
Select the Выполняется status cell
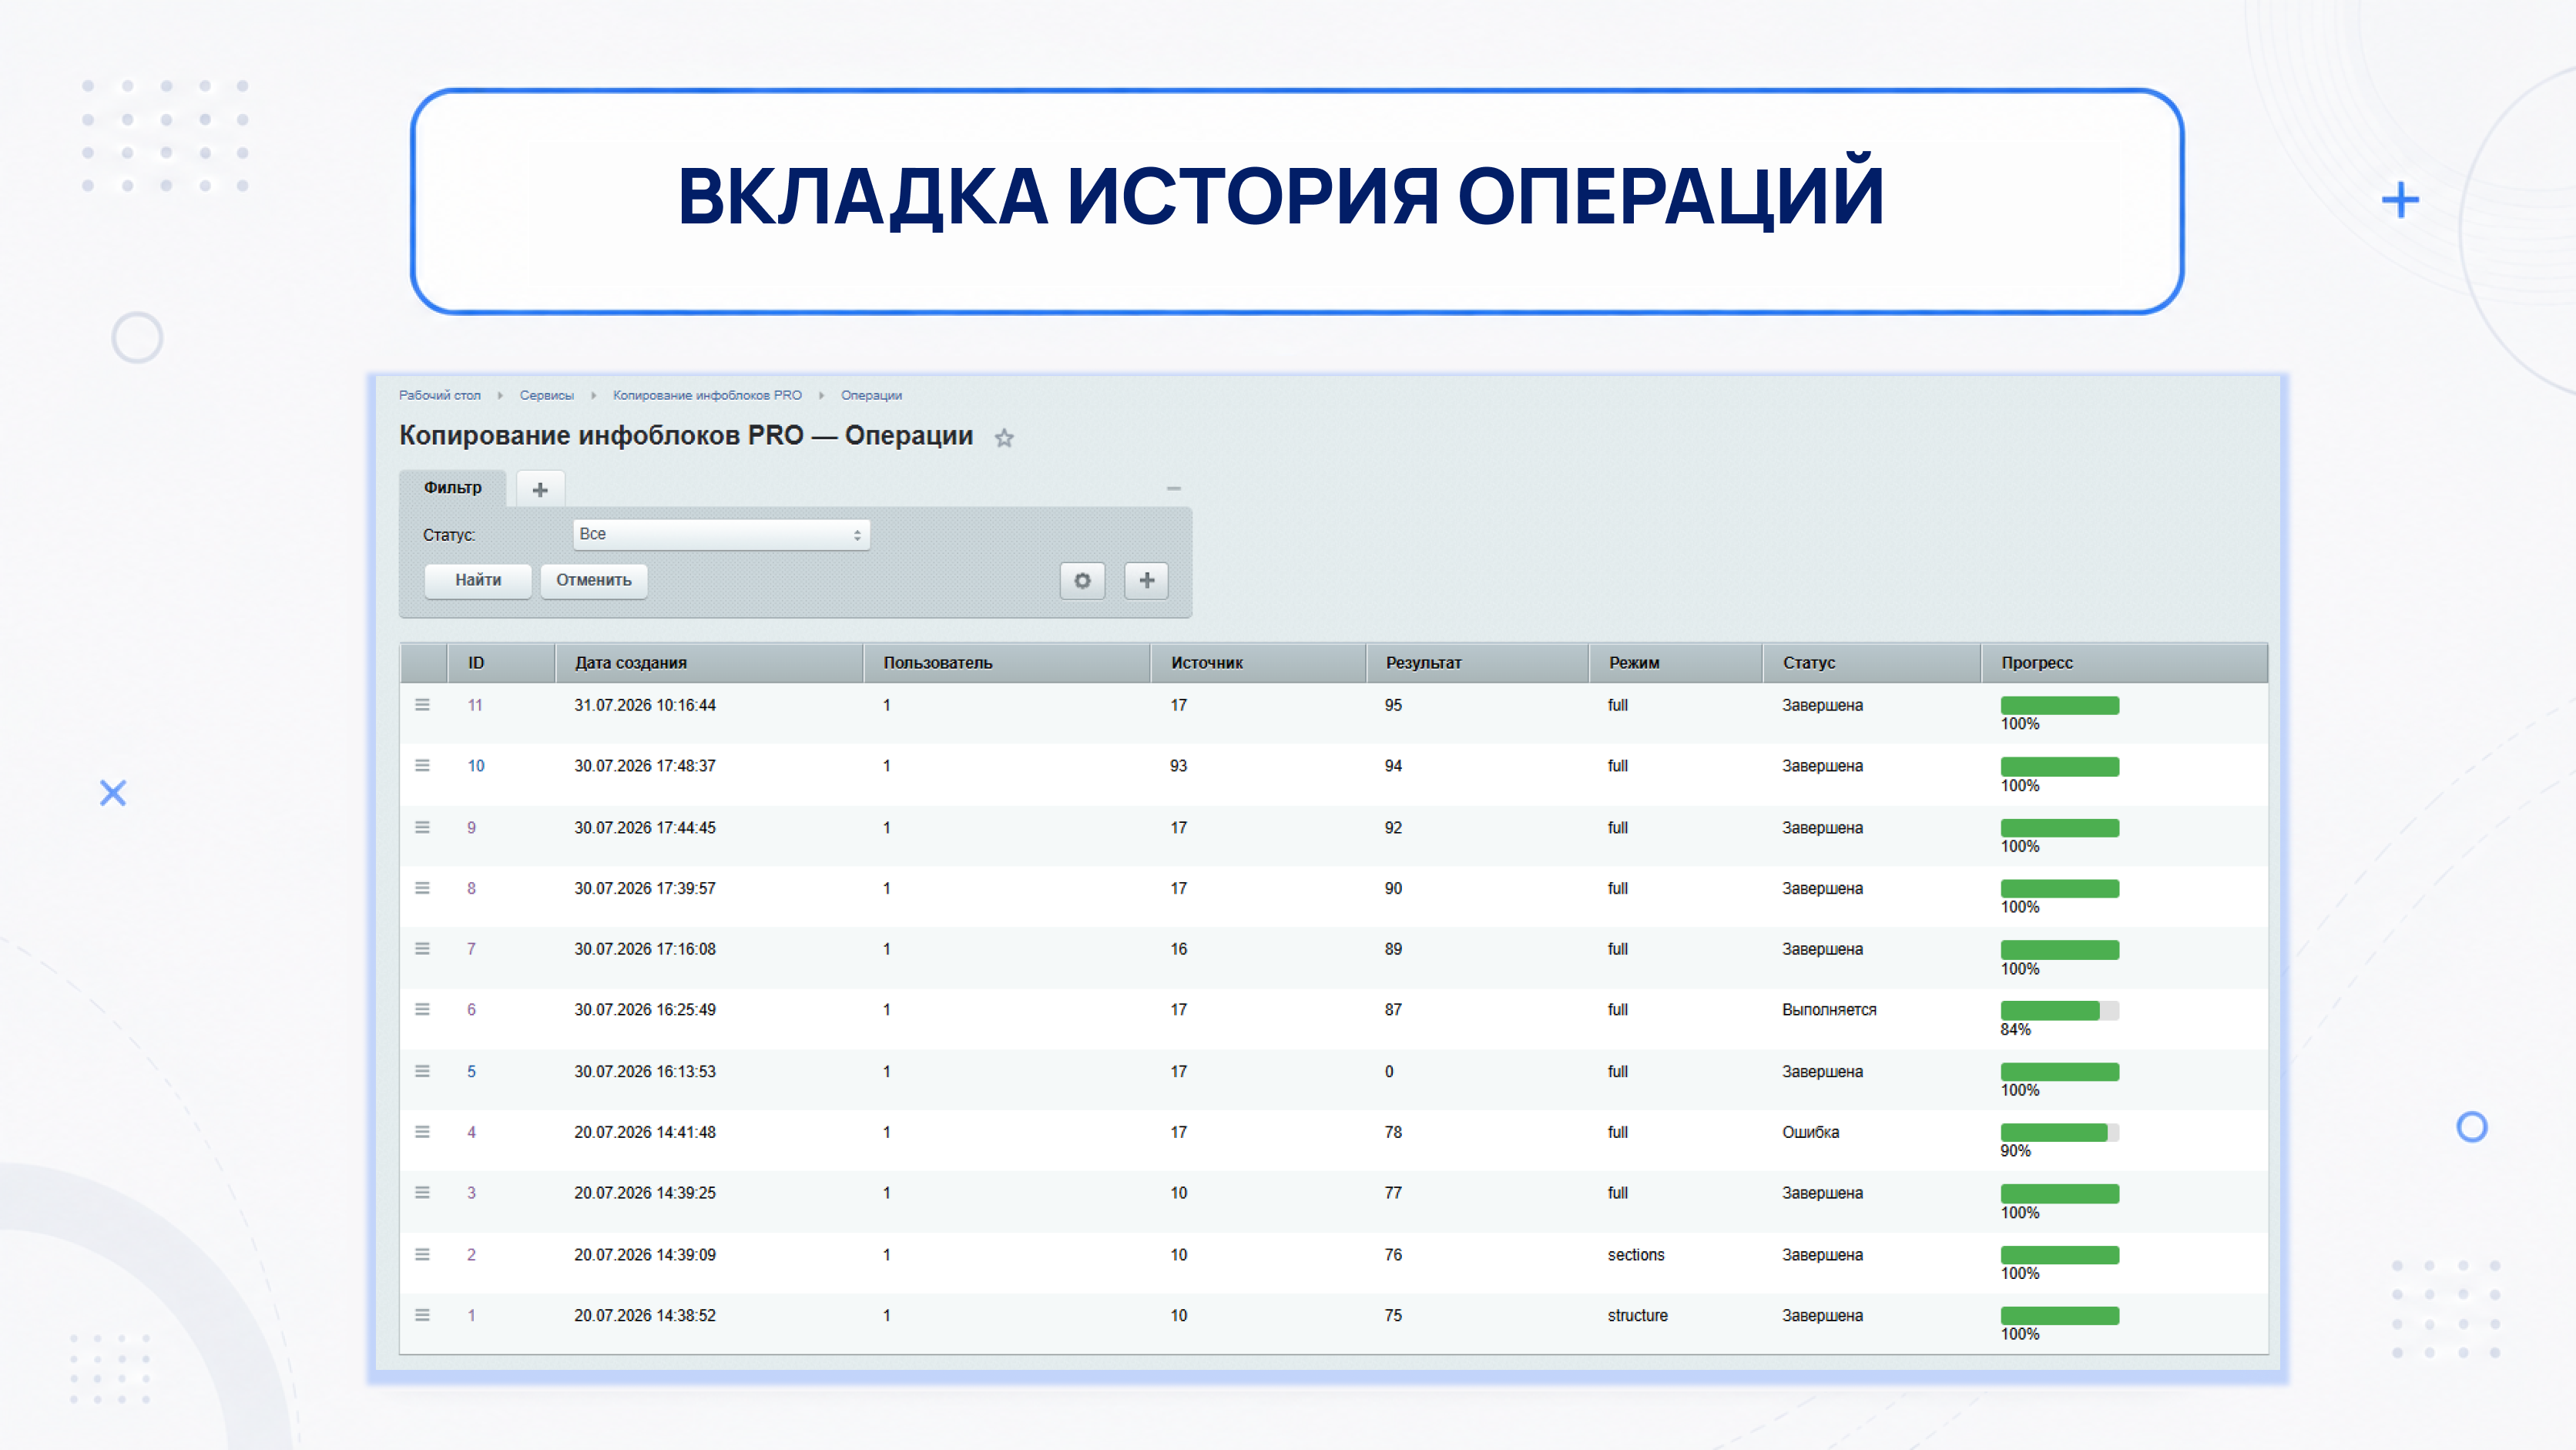pyautogui.click(x=1829, y=1010)
